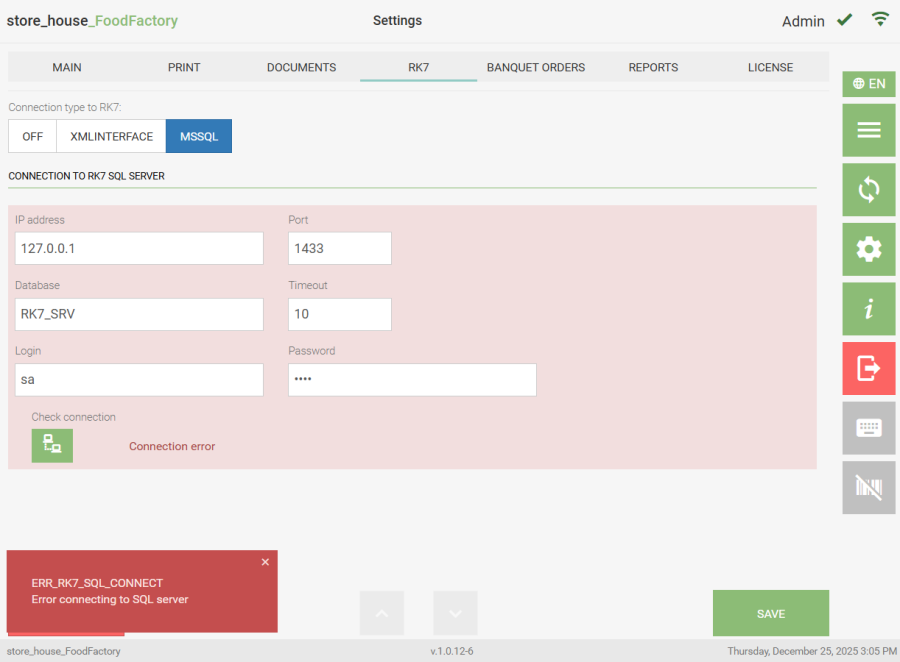Click the IP address input field
The image size is (900, 662).
click(x=139, y=248)
